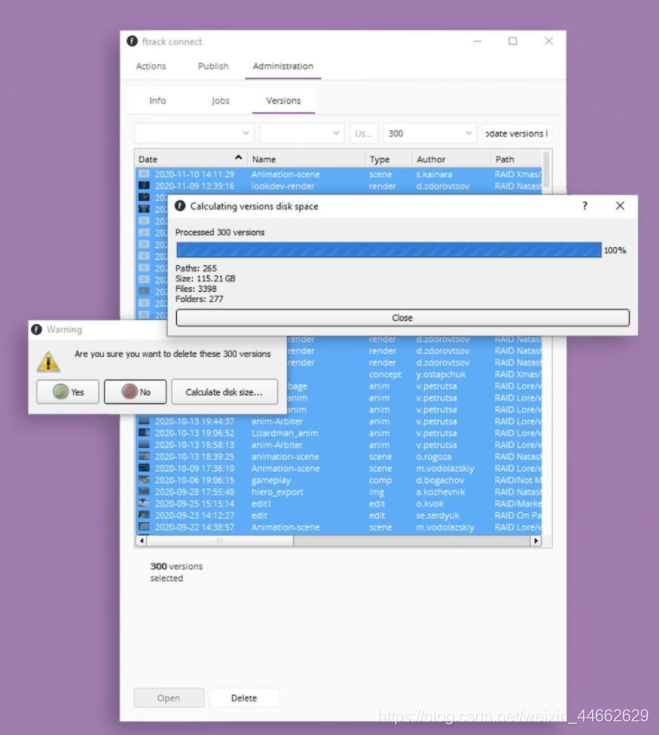Open the 300 limit dropdown

[430, 133]
